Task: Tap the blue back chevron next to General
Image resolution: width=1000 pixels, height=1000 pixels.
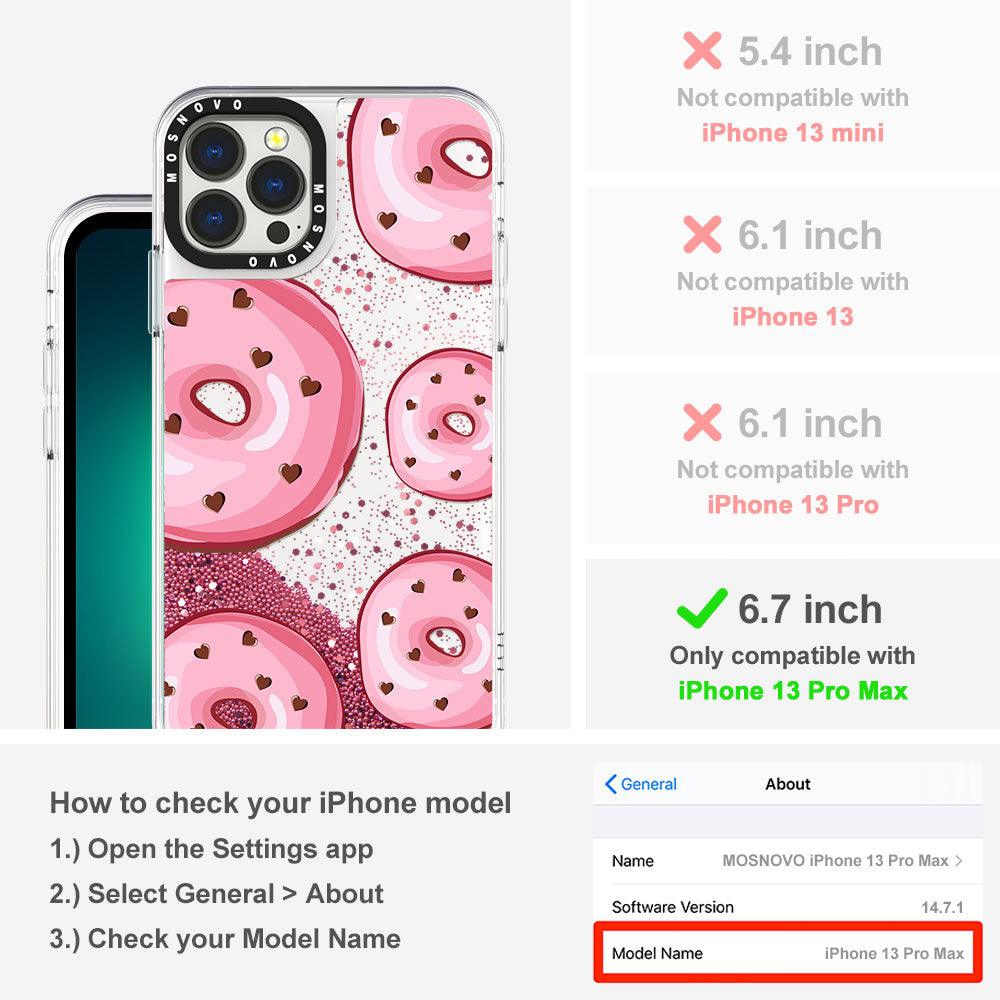Action: tap(610, 784)
